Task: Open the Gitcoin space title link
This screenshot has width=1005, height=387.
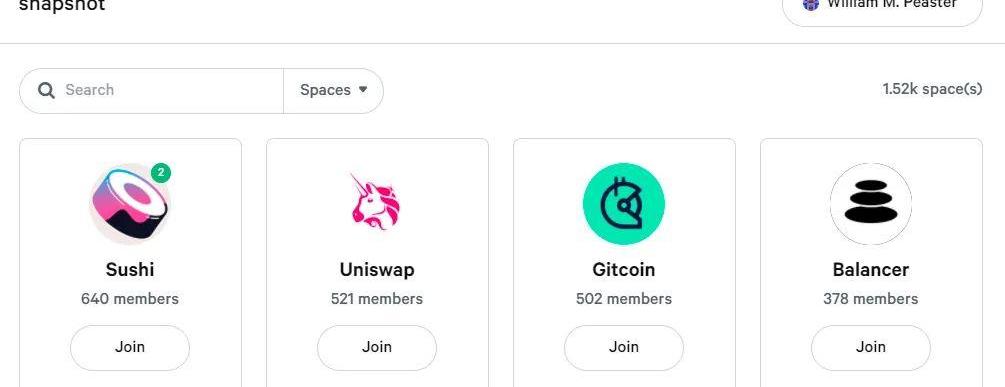Action: pos(624,270)
